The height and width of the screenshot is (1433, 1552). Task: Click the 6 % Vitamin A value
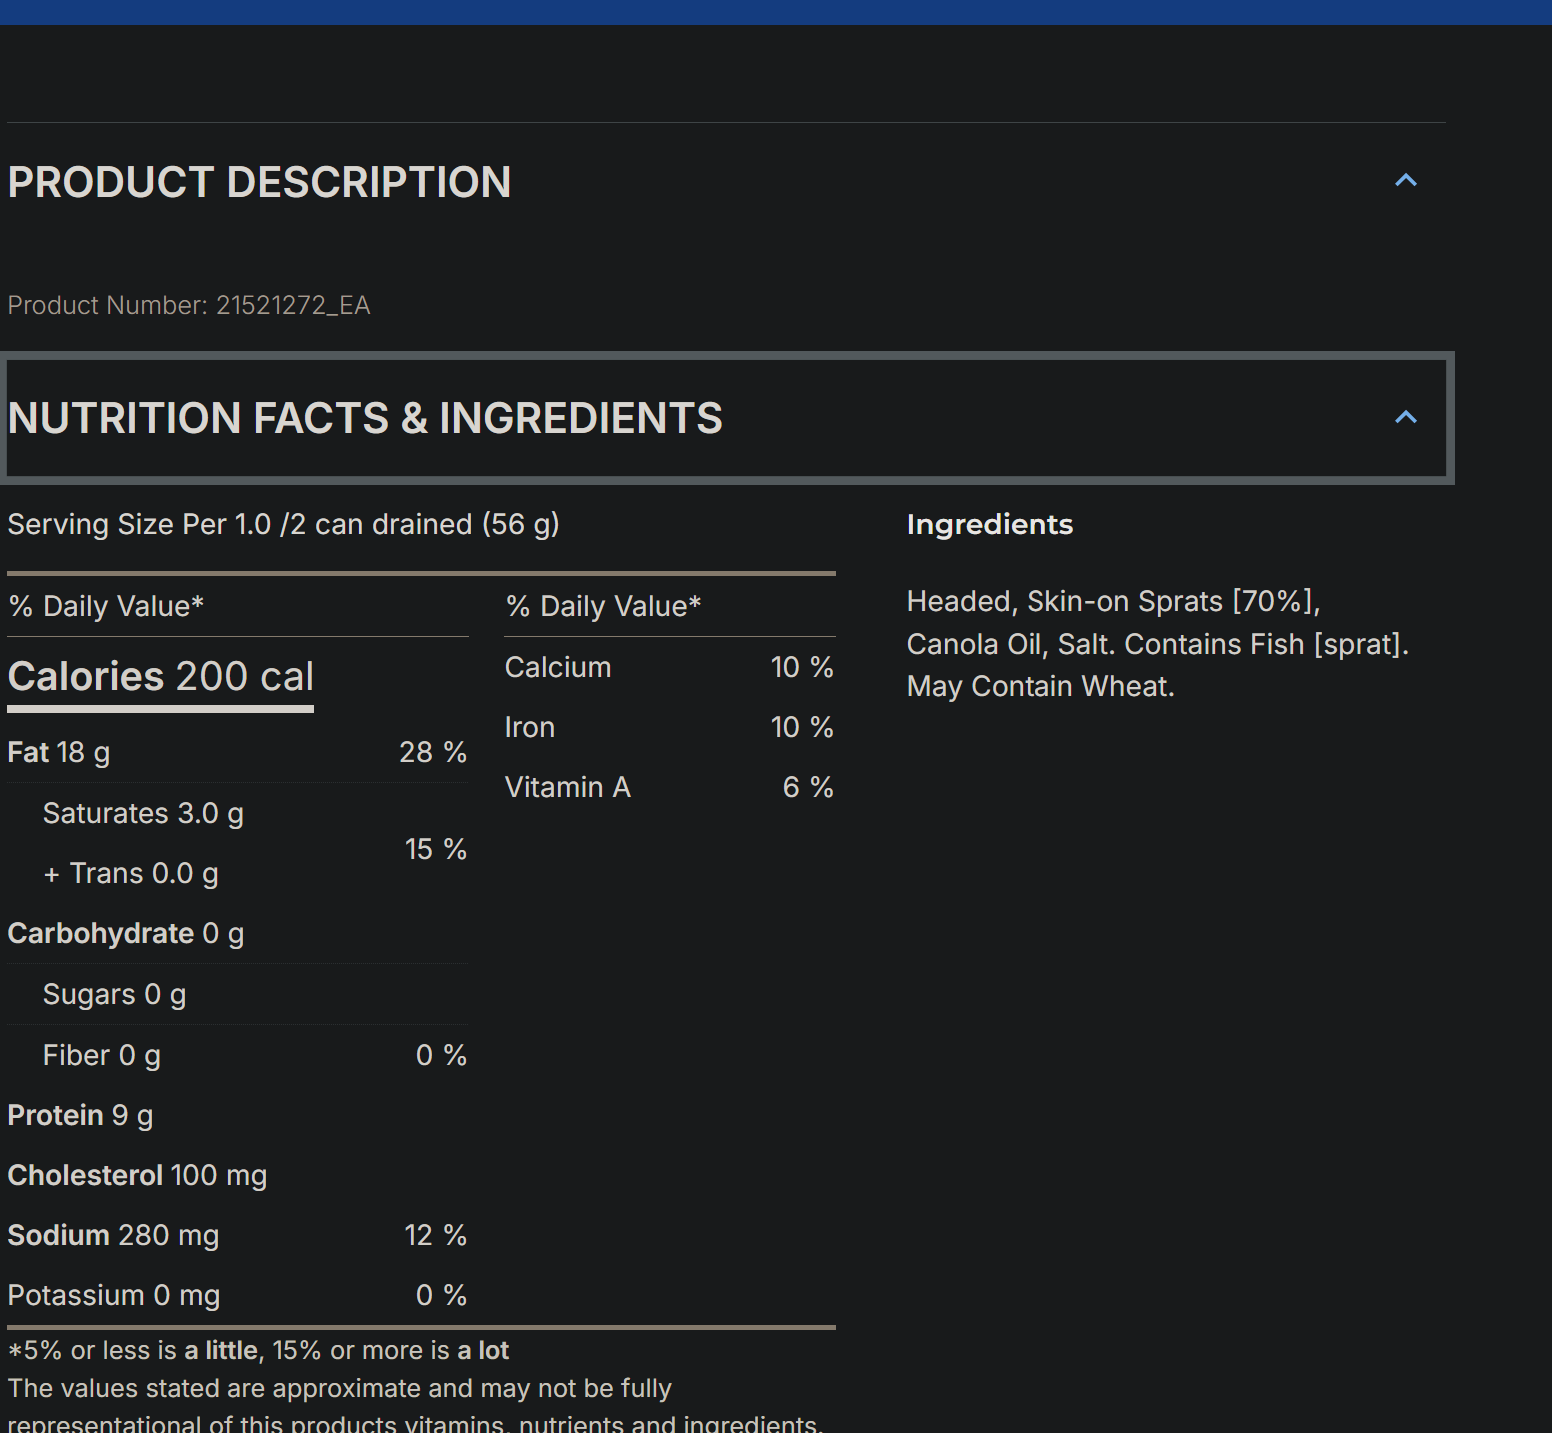[x=808, y=787]
